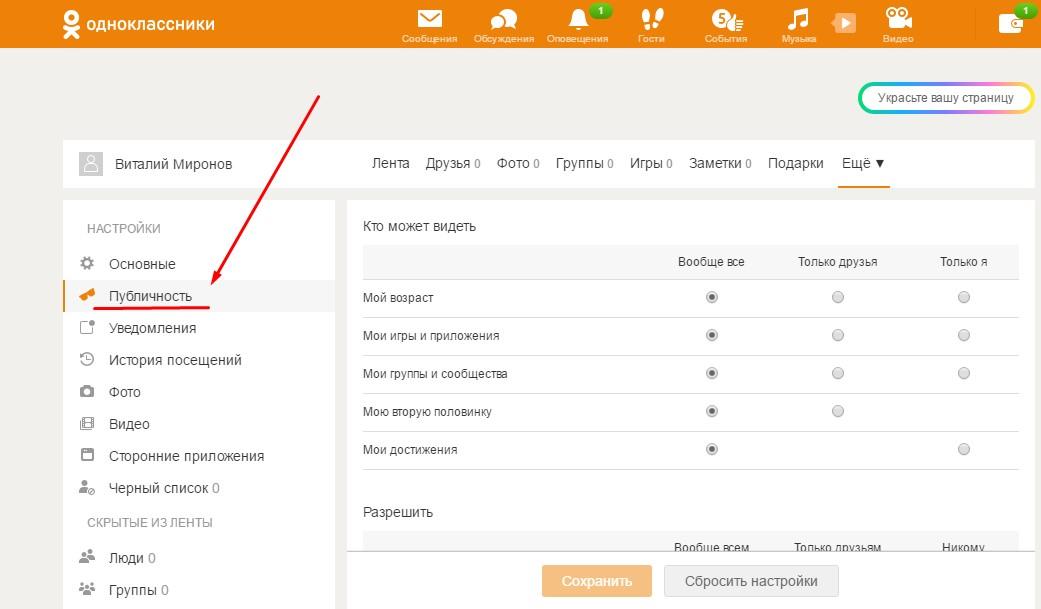Open the Лента tab
The image size is (1041, 609).
(x=390, y=163)
